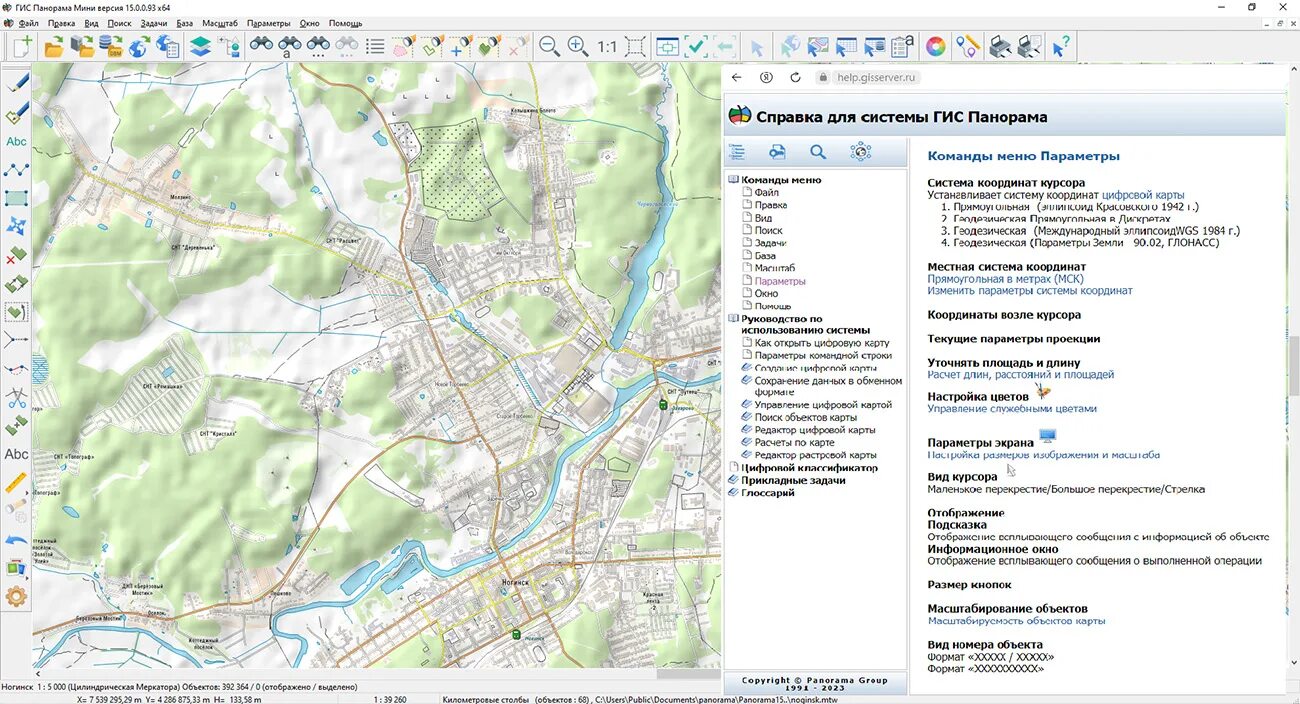Select Редактор цифровой карты help topic
The width and height of the screenshot is (1300, 704).
tap(815, 430)
